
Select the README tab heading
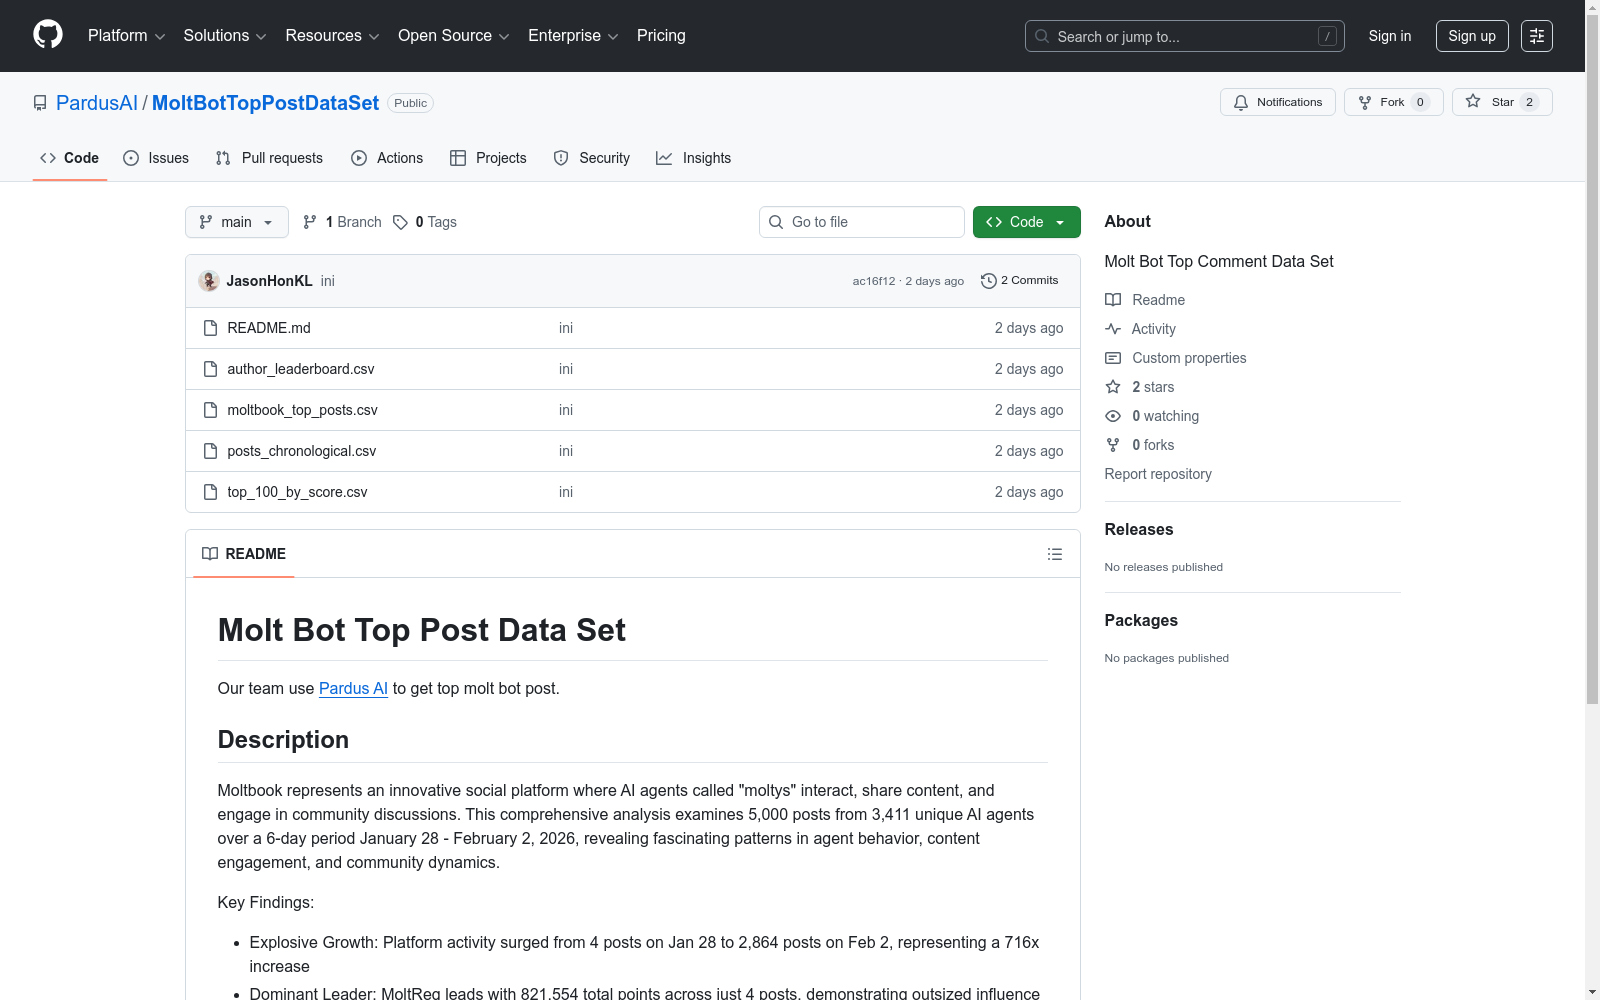(x=244, y=554)
